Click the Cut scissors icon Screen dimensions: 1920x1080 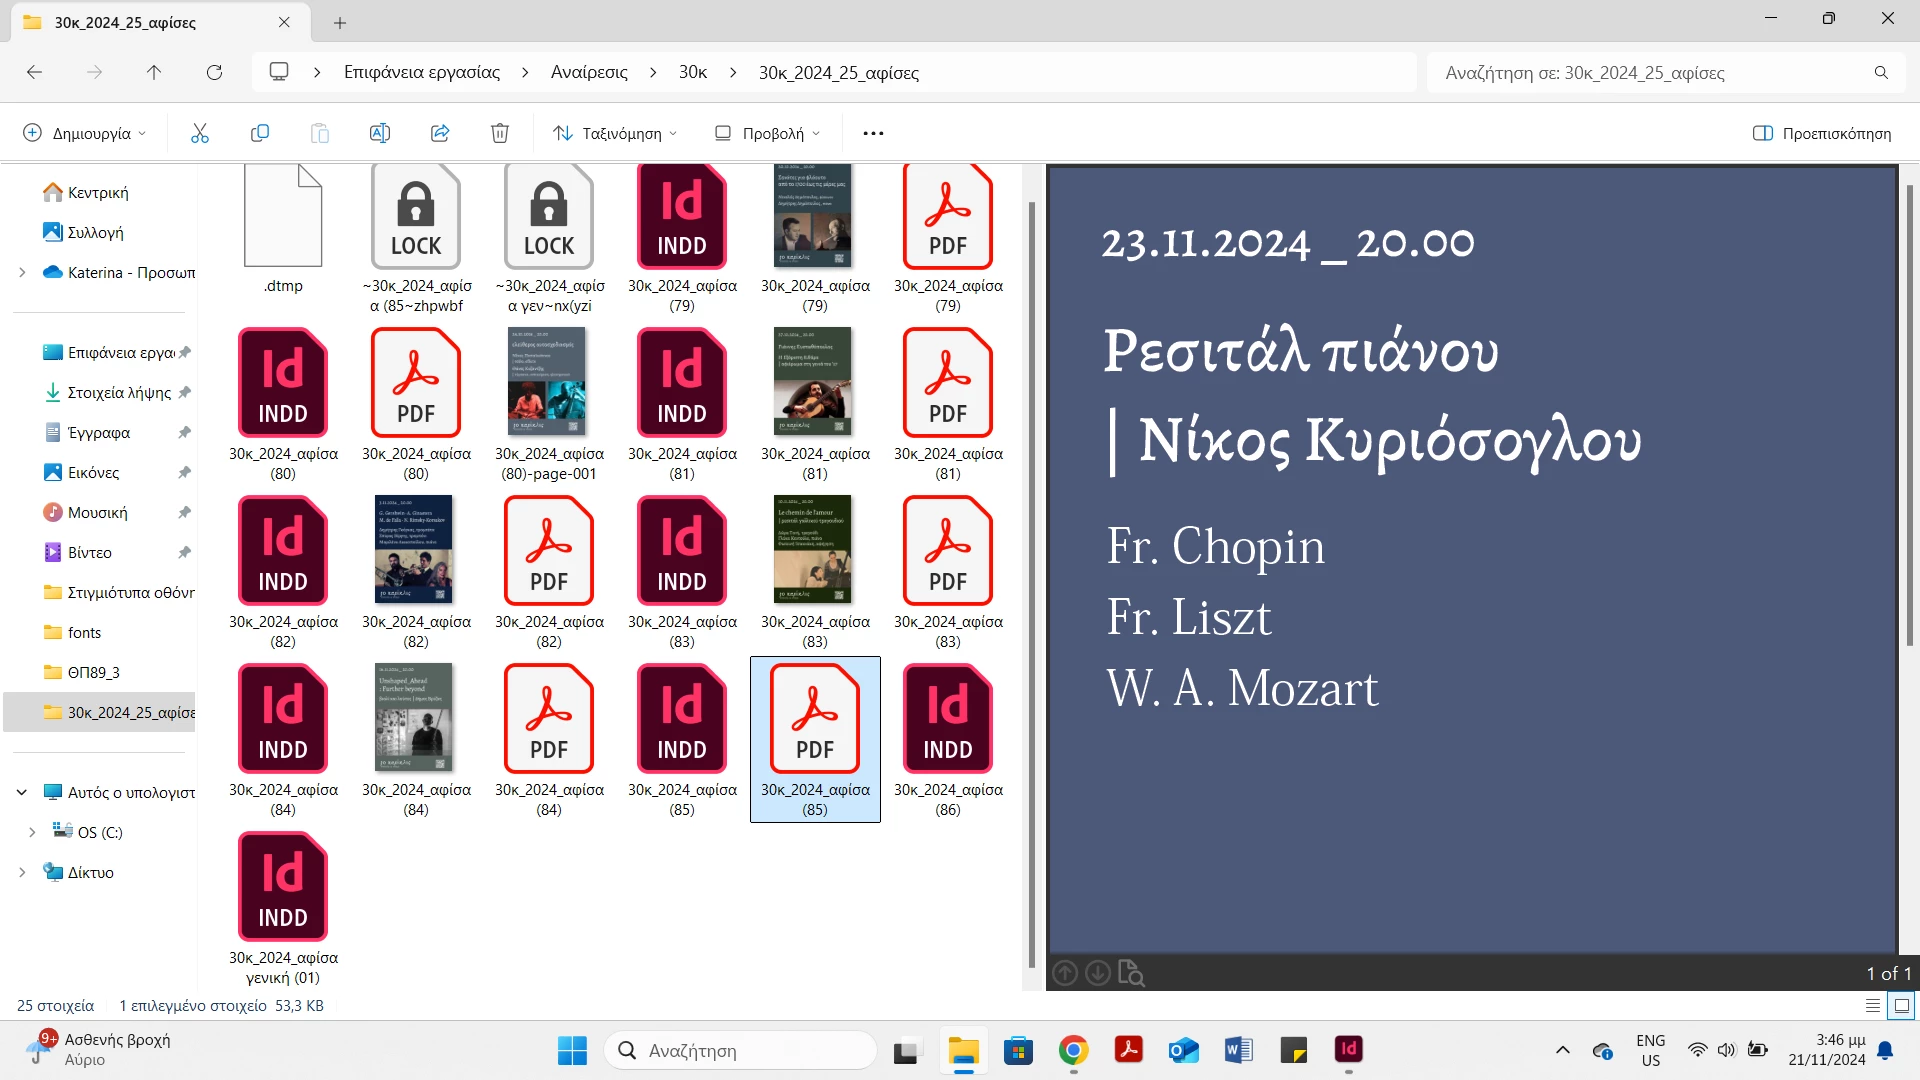point(200,133)
